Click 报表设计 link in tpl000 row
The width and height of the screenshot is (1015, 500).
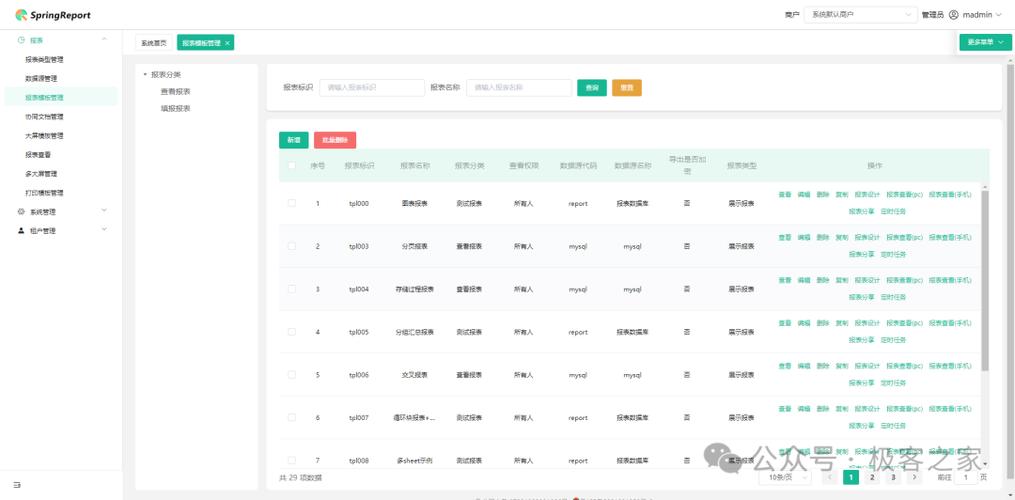point(867,194)
